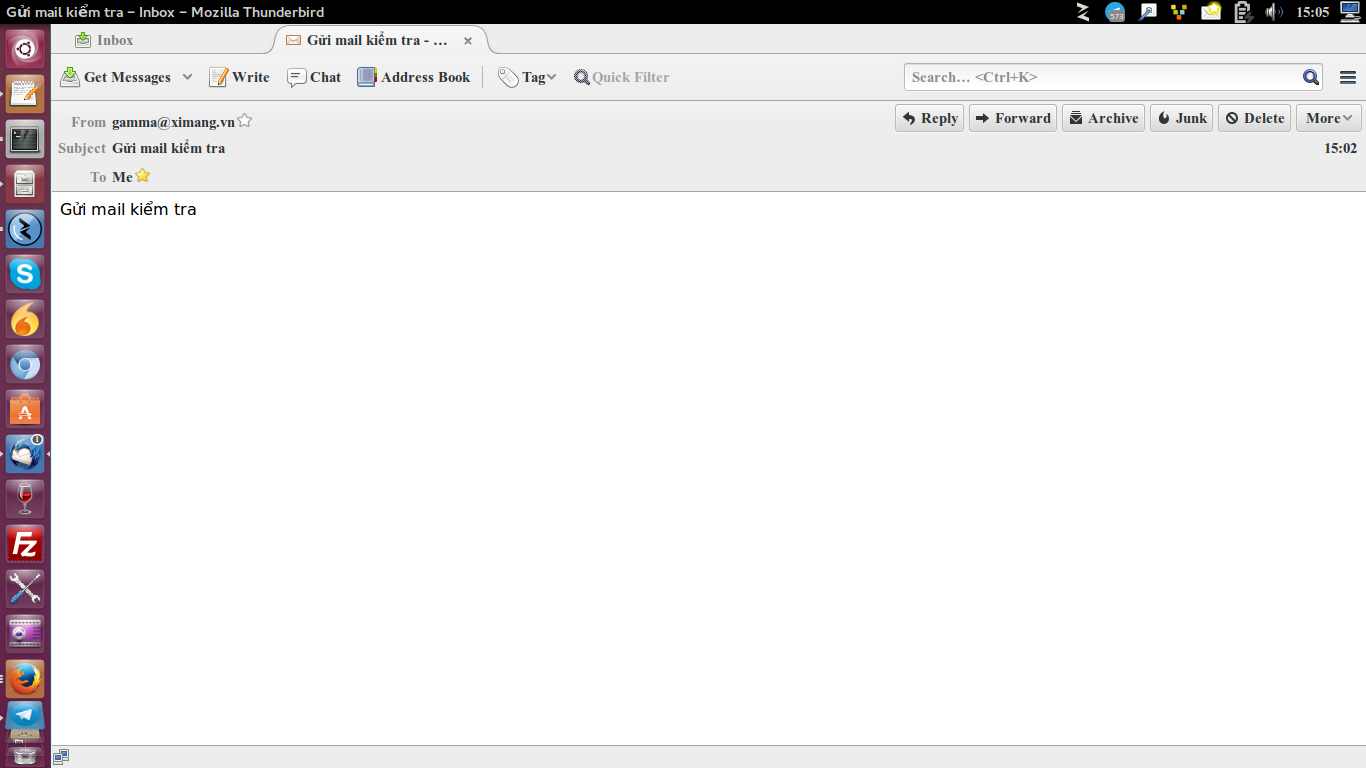The image size is (1366, 768).
Task: Open the blue Zalo launcher icon
Action: click(x=25, y=229)
